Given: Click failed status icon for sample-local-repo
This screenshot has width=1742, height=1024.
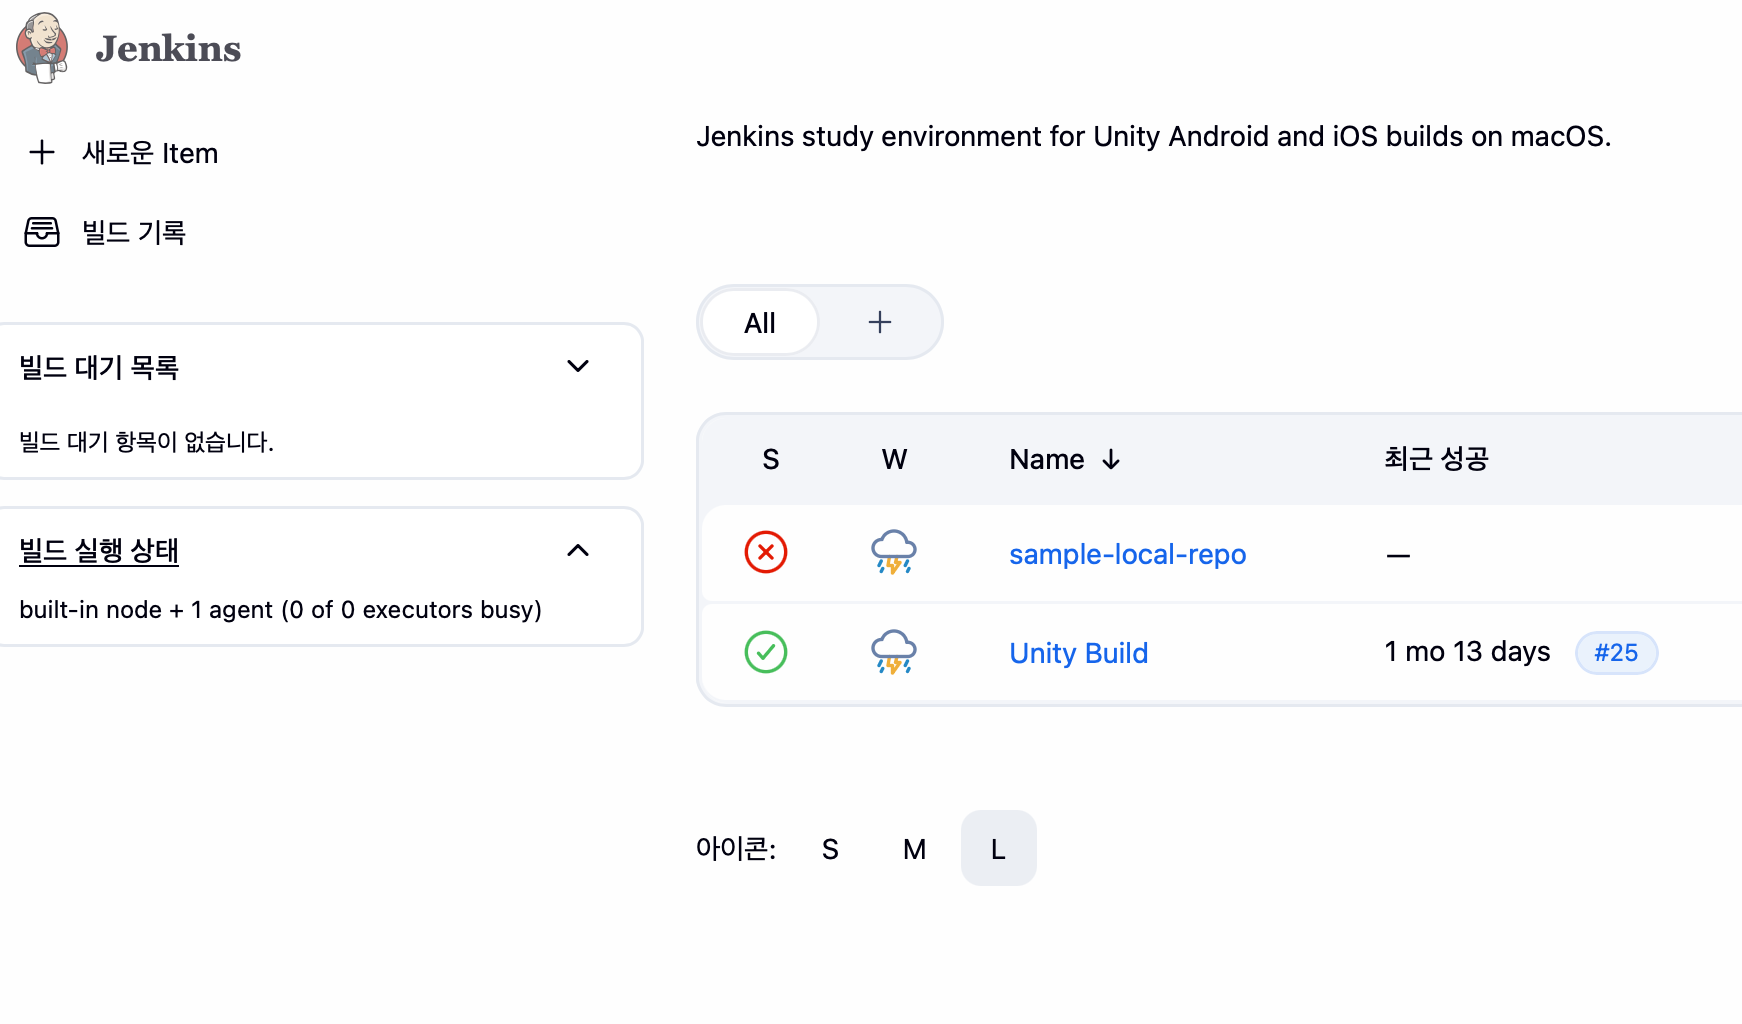Looking at the screenshot, I should click(x=766, y=552).
